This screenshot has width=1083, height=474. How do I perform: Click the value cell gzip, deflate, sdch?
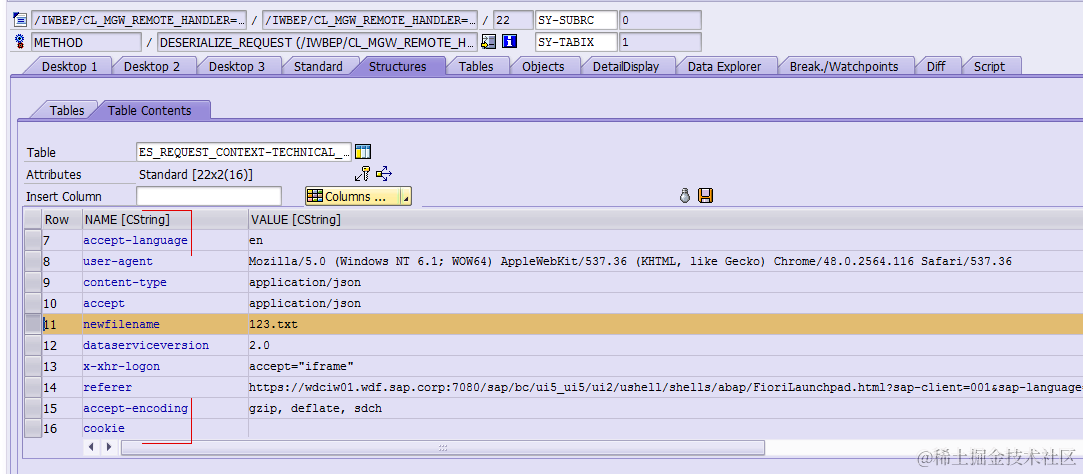pyautogui.click(x=665, y=408)
